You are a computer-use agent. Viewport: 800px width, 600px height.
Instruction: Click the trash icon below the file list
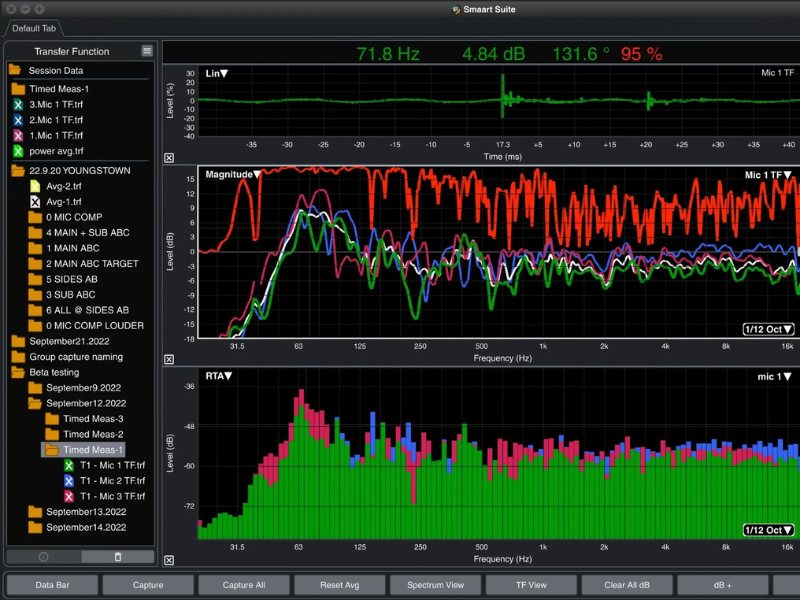[117, 557]
